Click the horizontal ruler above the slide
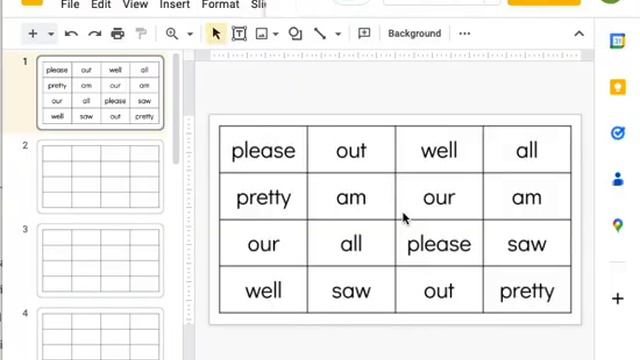 click(394, 56)
